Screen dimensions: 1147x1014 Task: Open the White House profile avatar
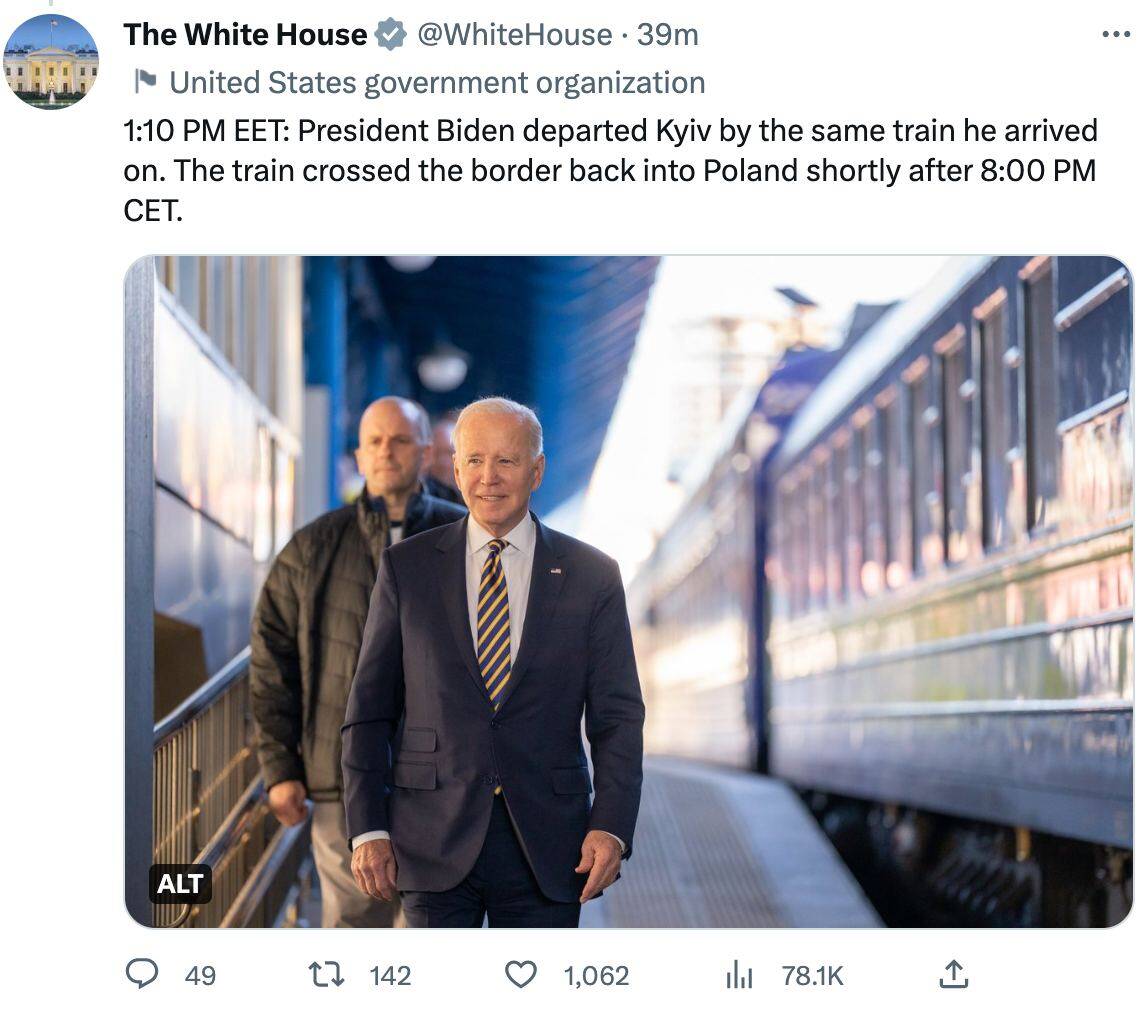pyautogui.click(x=51, y=61)
